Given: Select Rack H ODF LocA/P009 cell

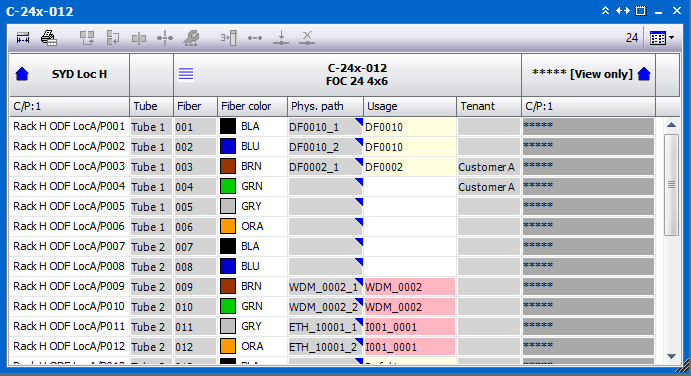Looking at the screenshot, I should pos(69,287).
